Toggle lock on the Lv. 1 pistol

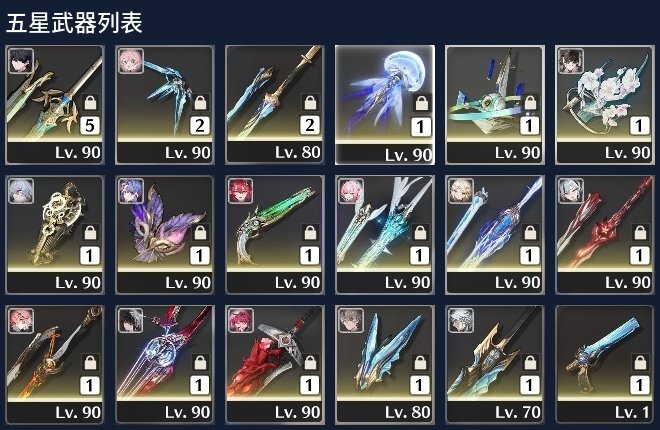tap(640, 363)
